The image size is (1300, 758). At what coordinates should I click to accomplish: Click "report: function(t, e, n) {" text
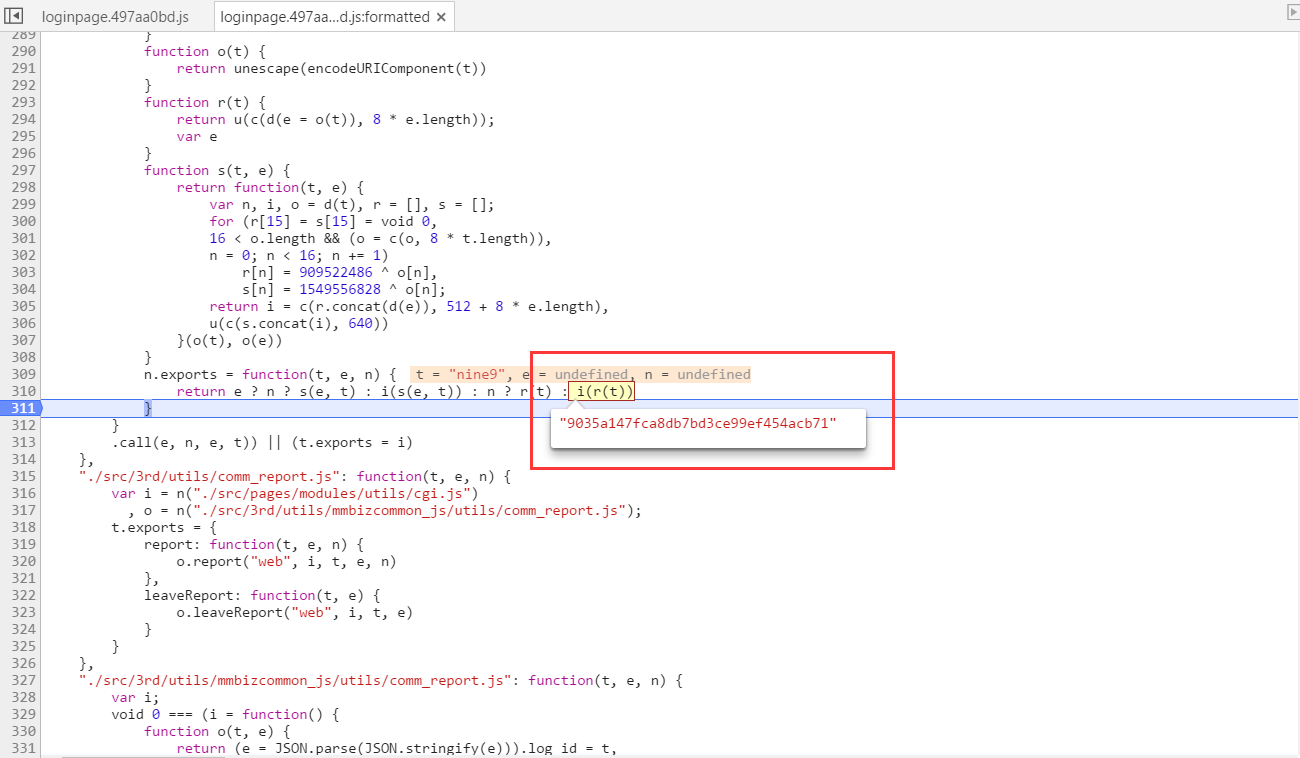click(254, 544)
